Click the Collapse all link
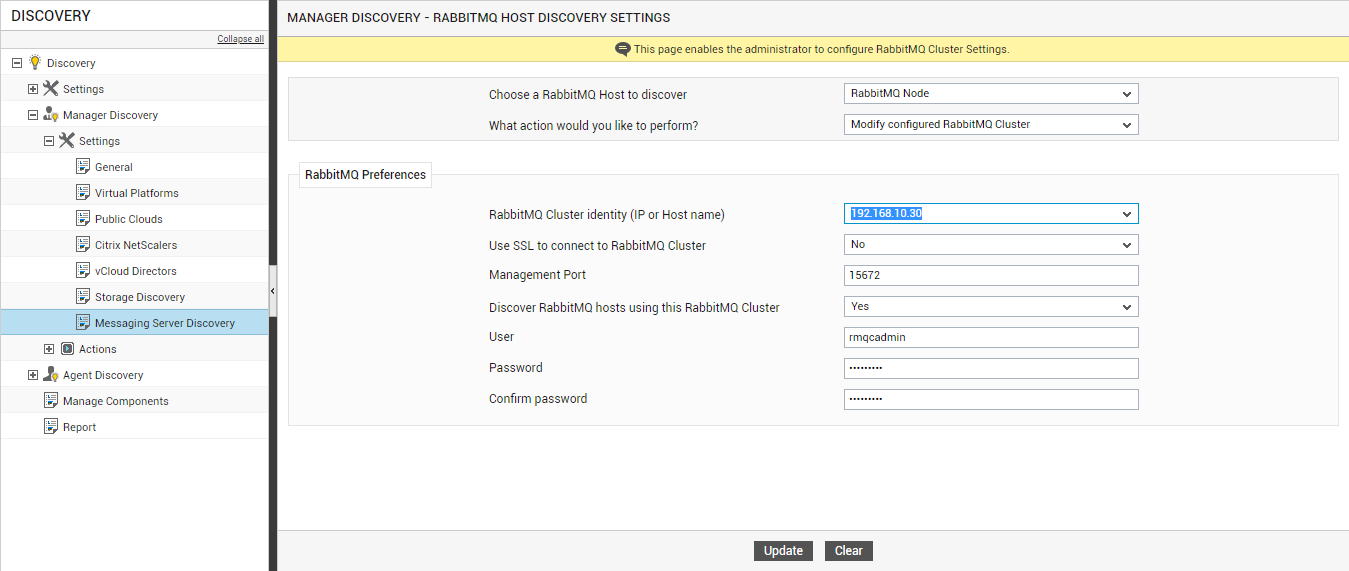The image size is (1349, 571). click(x=241, y=39)
